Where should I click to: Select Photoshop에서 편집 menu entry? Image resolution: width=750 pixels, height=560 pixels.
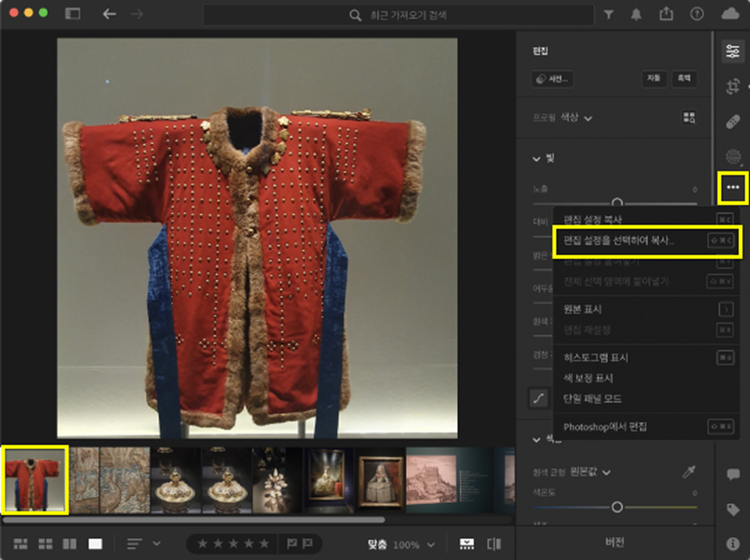[x=606, y=426]
